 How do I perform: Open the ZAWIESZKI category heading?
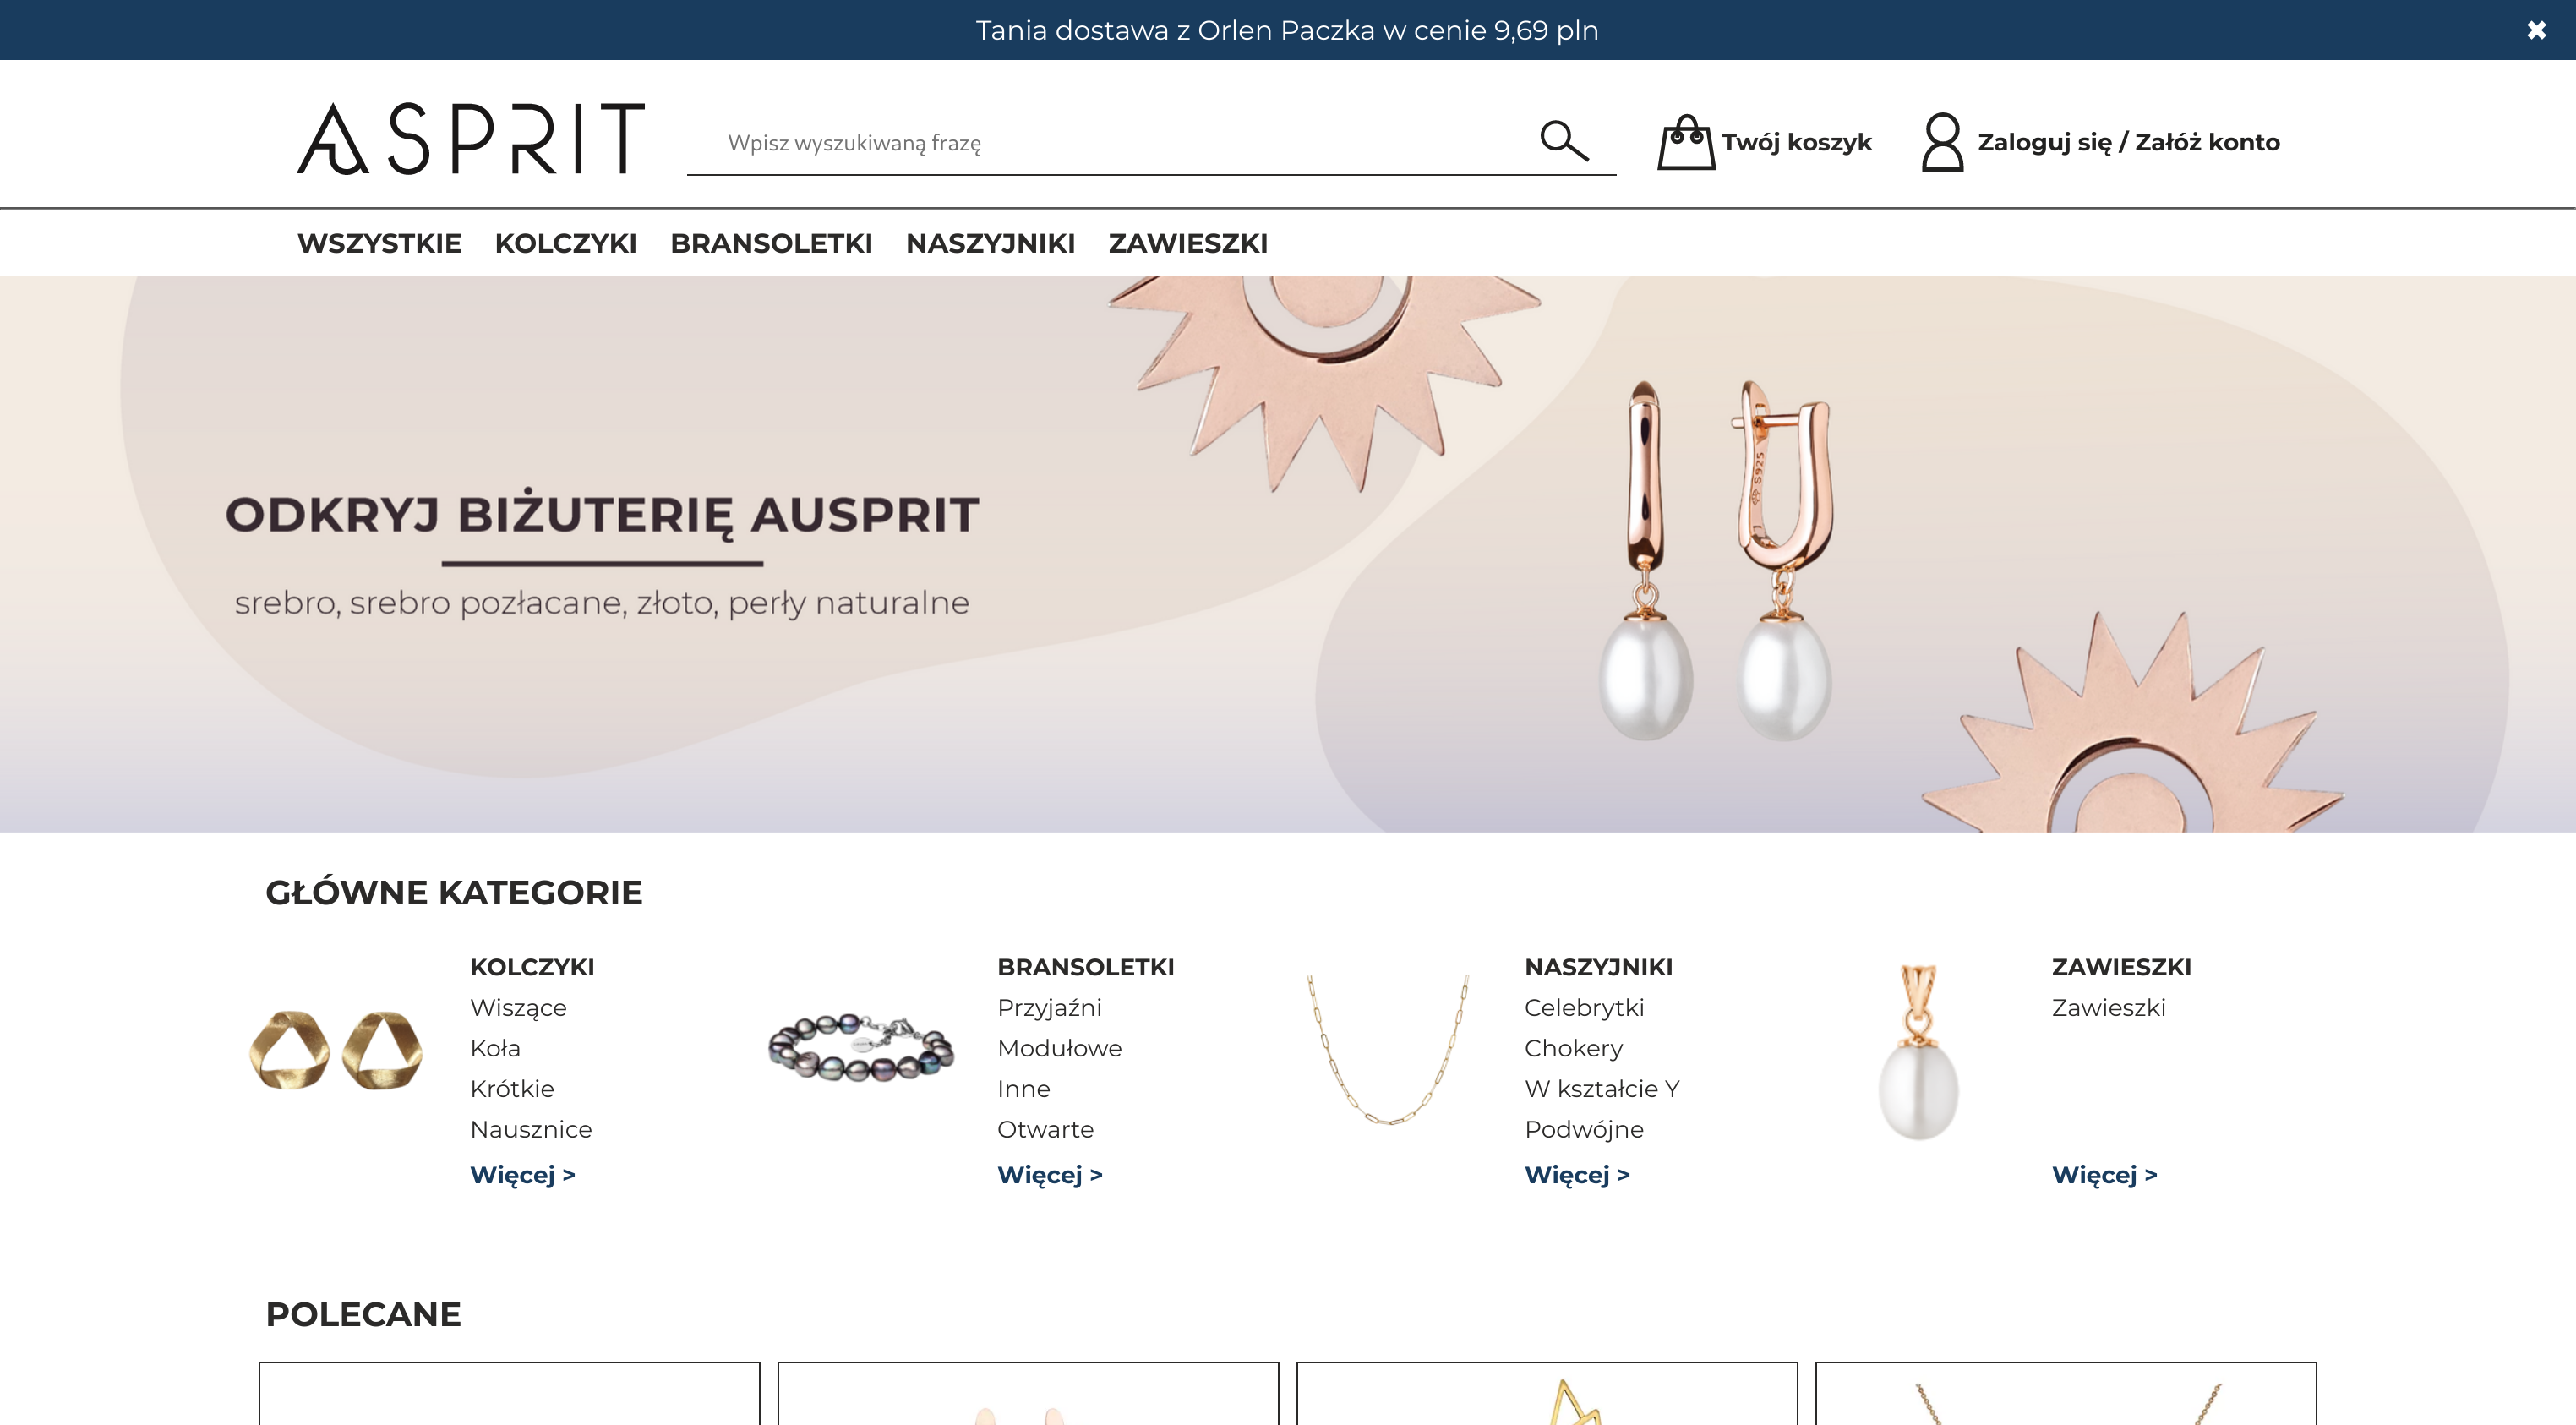(2121, 967)
